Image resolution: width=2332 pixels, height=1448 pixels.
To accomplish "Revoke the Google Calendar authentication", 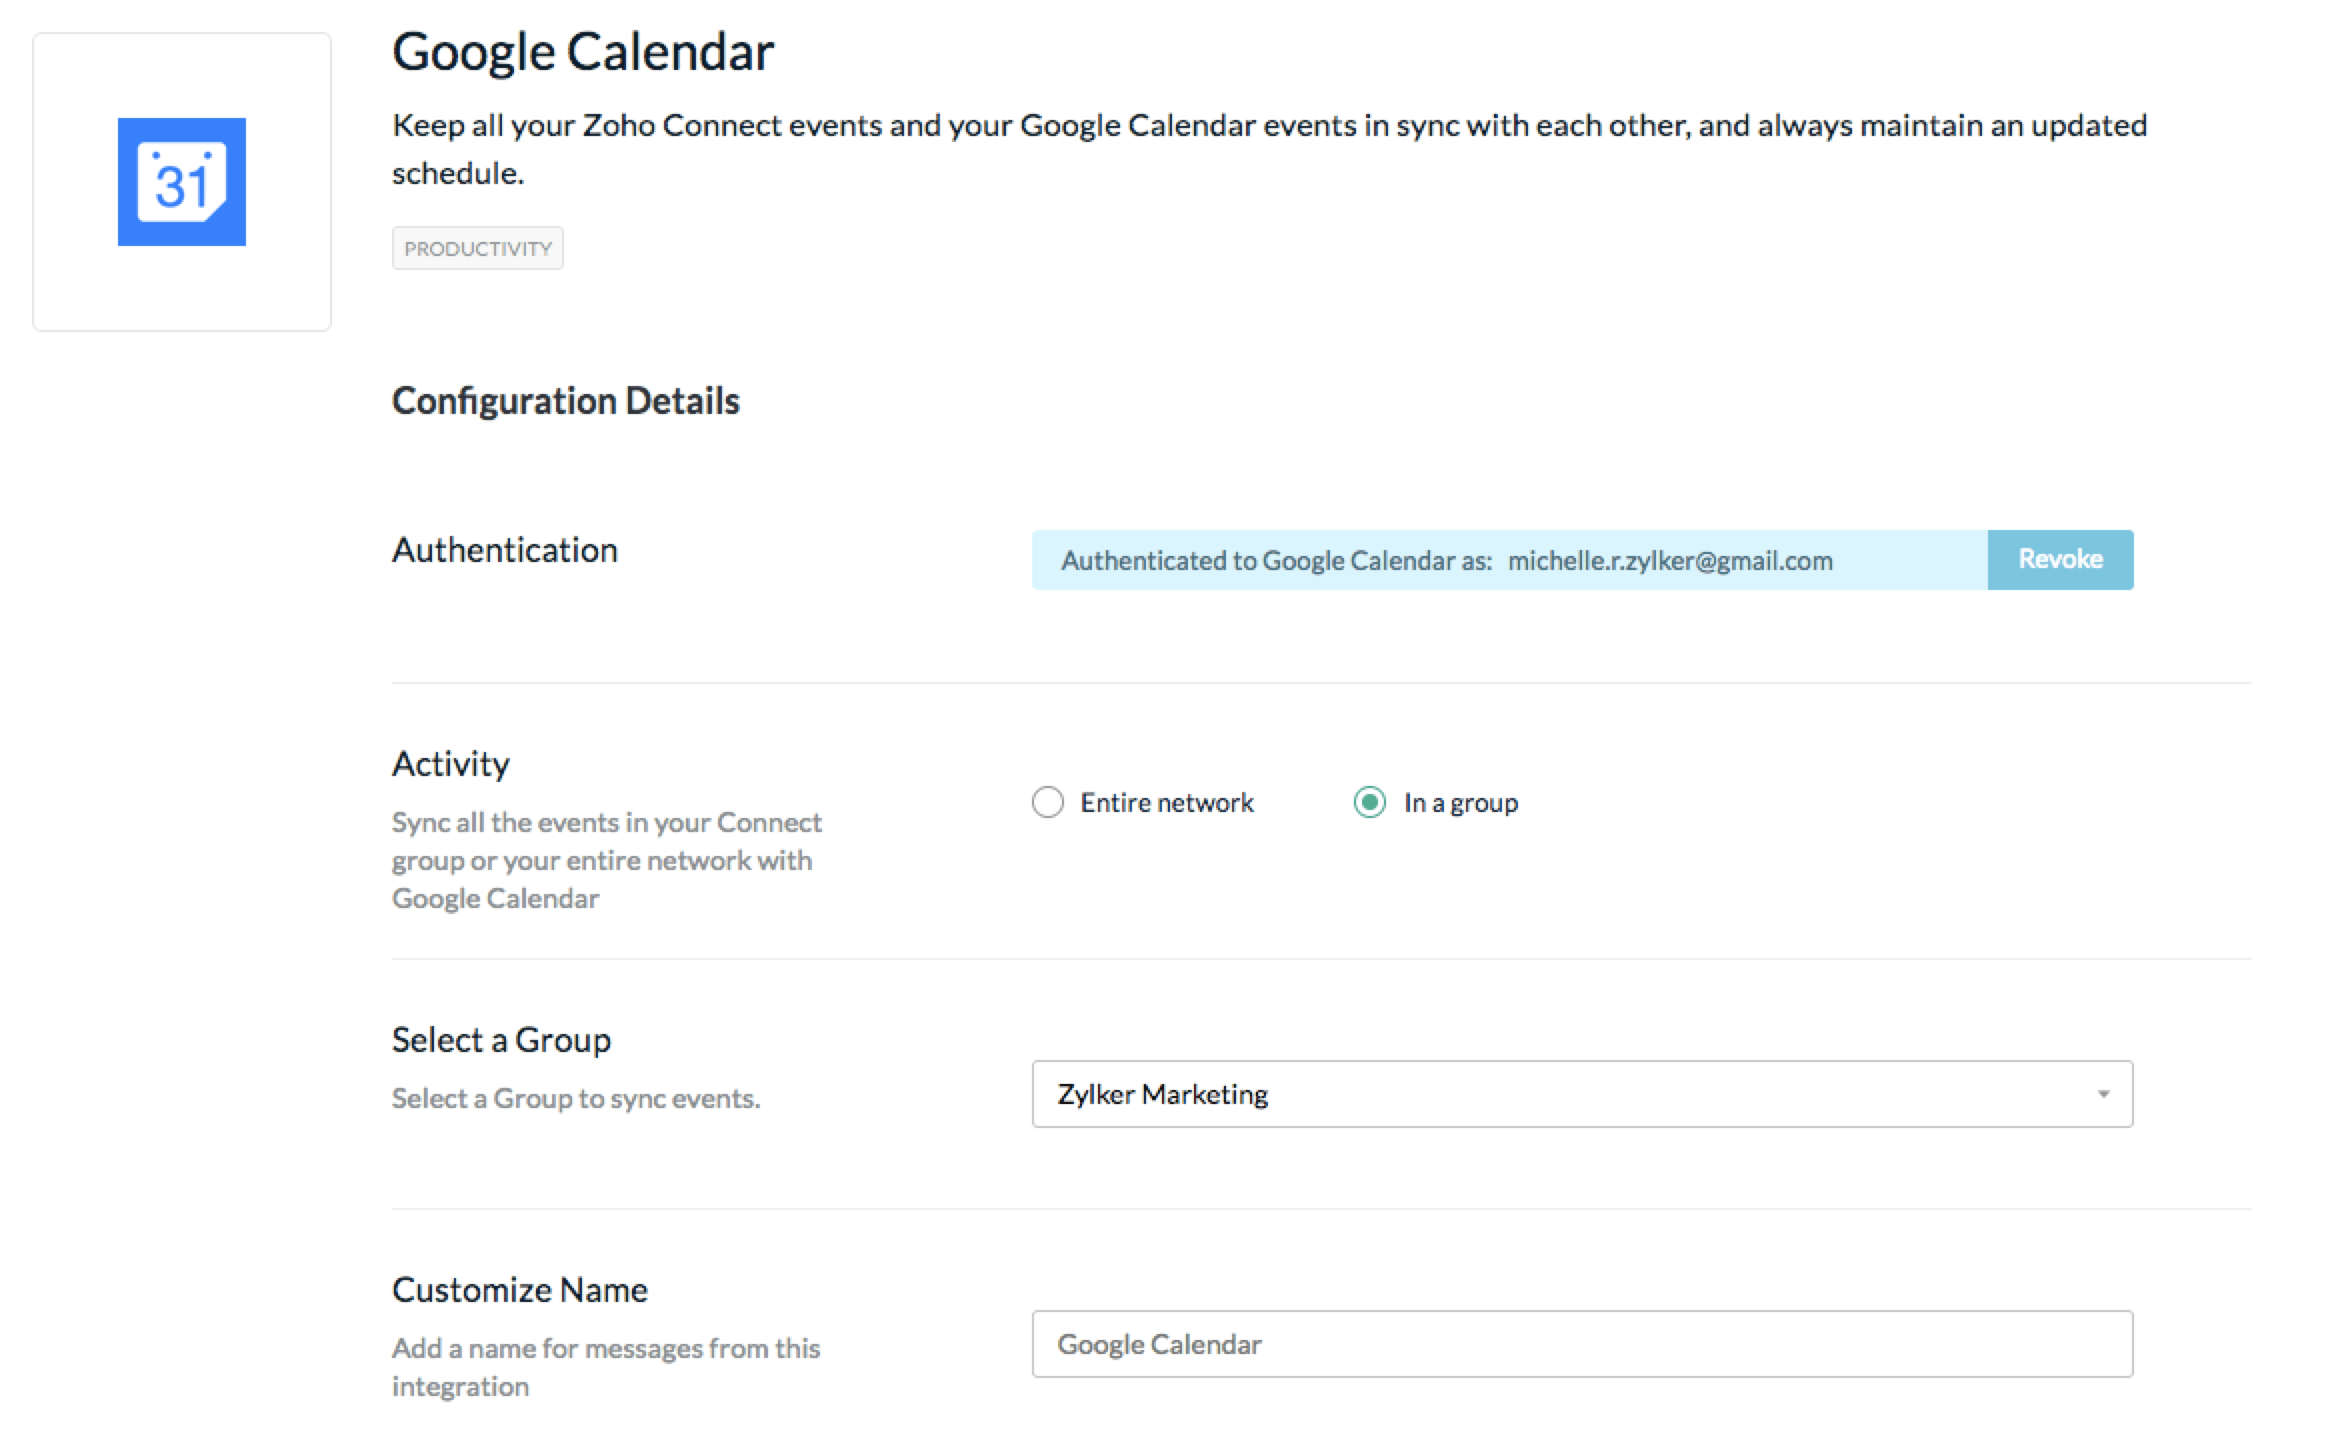I will [x=2059, y=559].
